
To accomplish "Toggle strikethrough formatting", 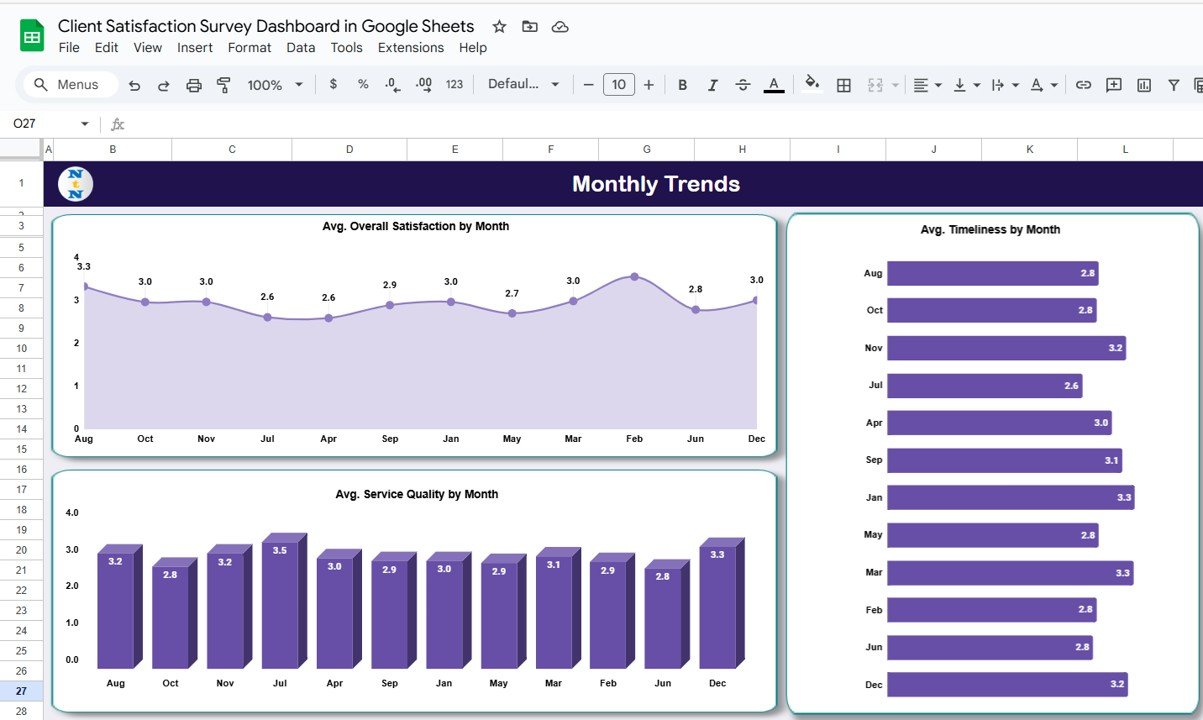I will coord(742,85).
